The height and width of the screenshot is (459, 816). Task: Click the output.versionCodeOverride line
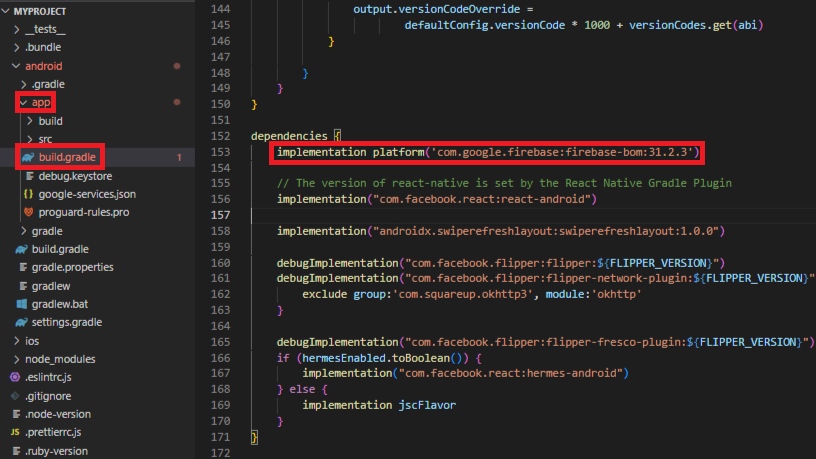443,9
